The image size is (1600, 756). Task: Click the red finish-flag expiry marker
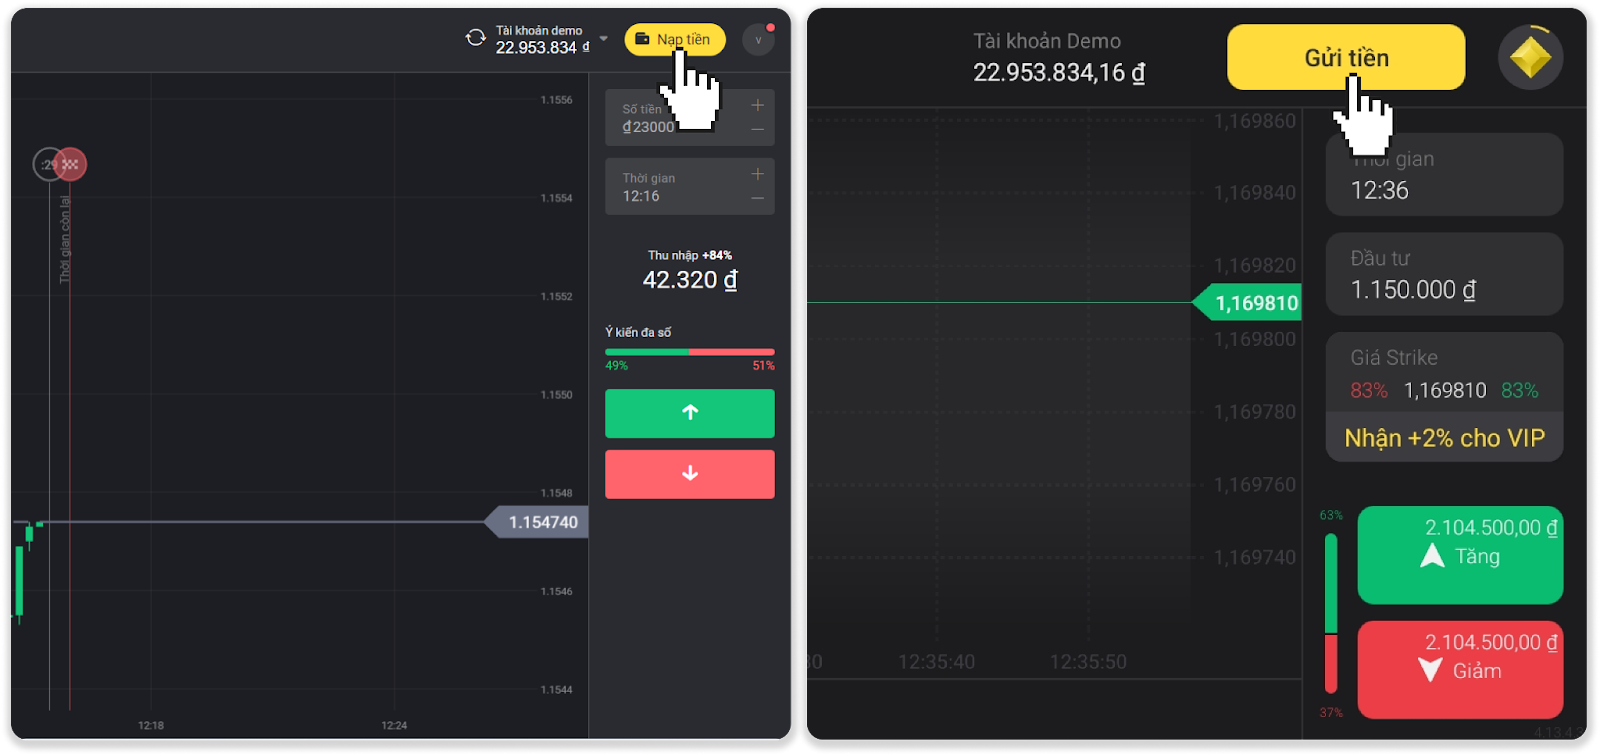click(x=71, y=164)
